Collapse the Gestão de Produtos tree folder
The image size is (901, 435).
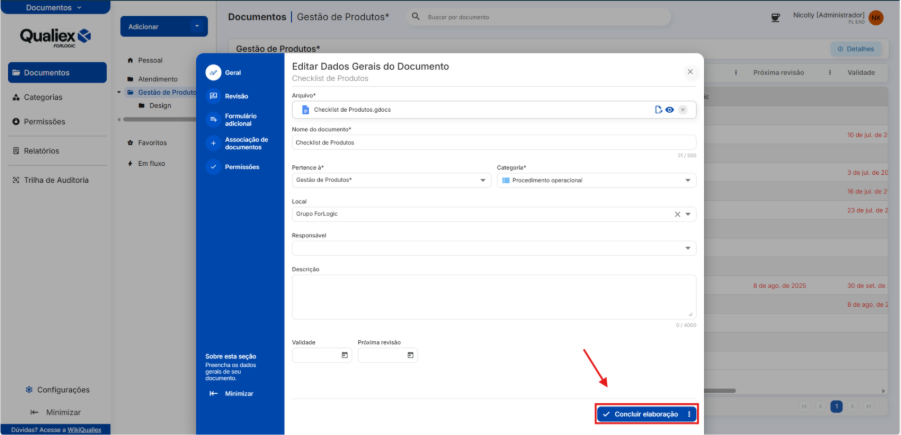pyautogui.click(x=120, y=92)
